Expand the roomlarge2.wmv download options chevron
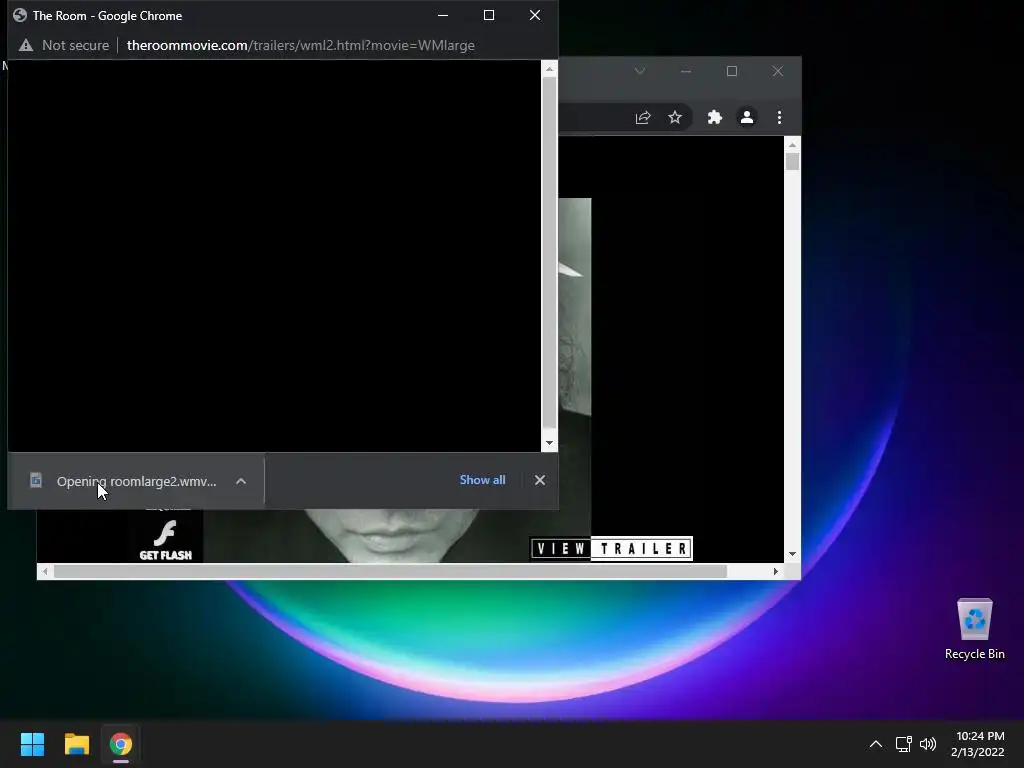This screenshot has height=768, width=1024. (241, 481)
